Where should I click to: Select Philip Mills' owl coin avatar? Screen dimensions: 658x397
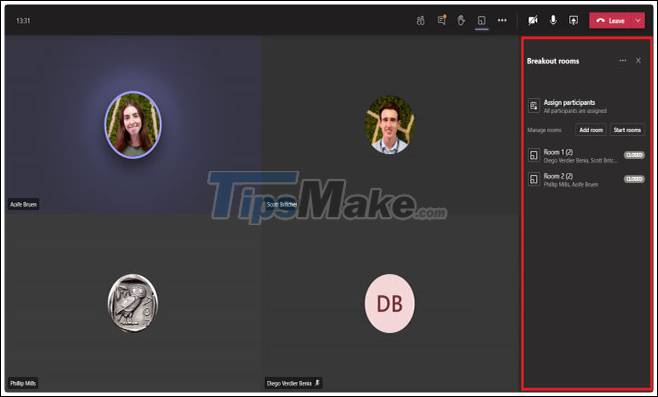133,303
